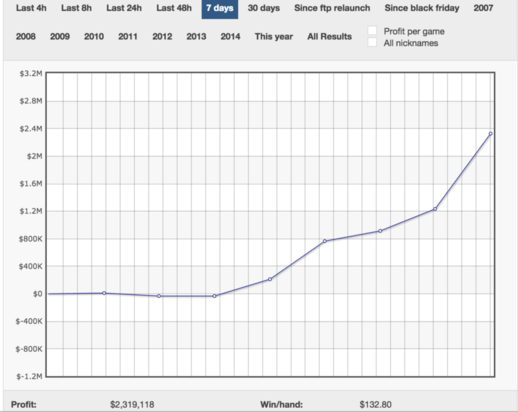Switch to Last 8h view
Screen dimensions: 518x412
76,8
